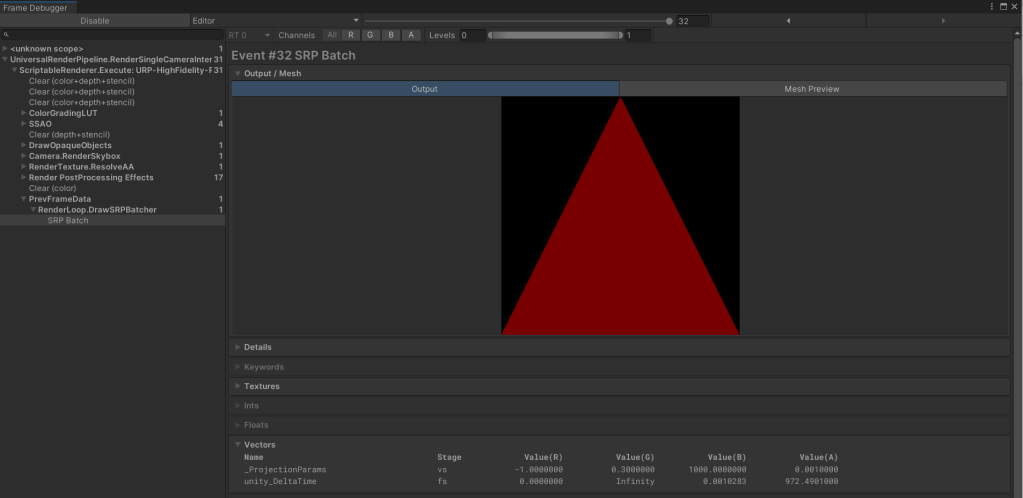
Task: Toggle the green G channel button
Action: tap(370, 35)
